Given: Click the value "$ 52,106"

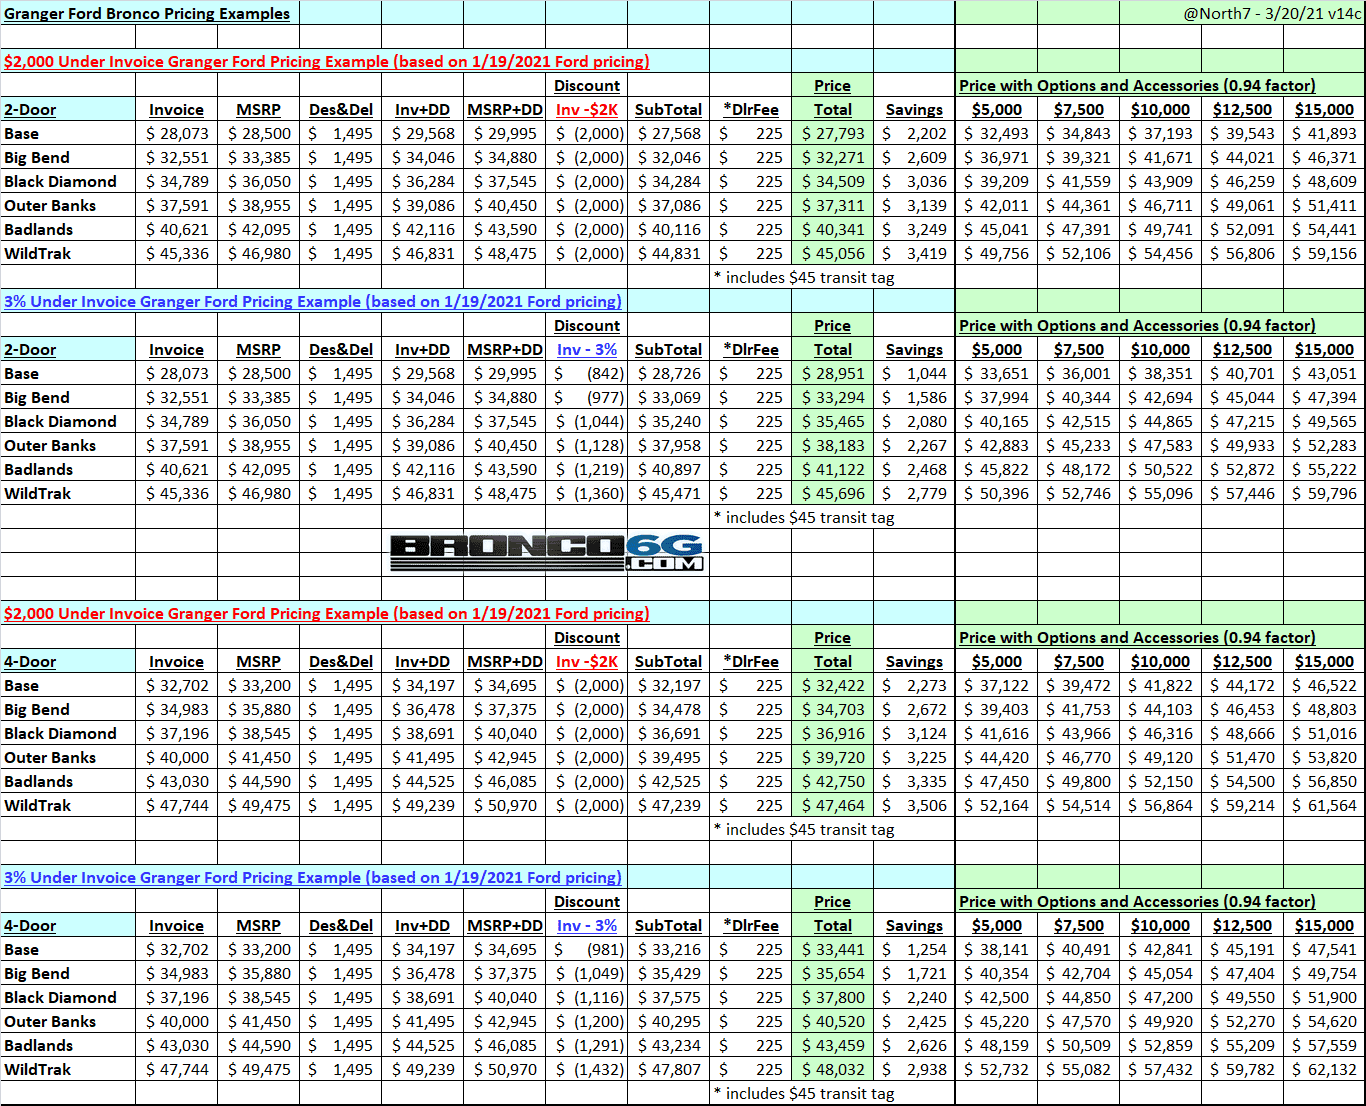Looking at the screenshot, I should tap(1079, 254).
